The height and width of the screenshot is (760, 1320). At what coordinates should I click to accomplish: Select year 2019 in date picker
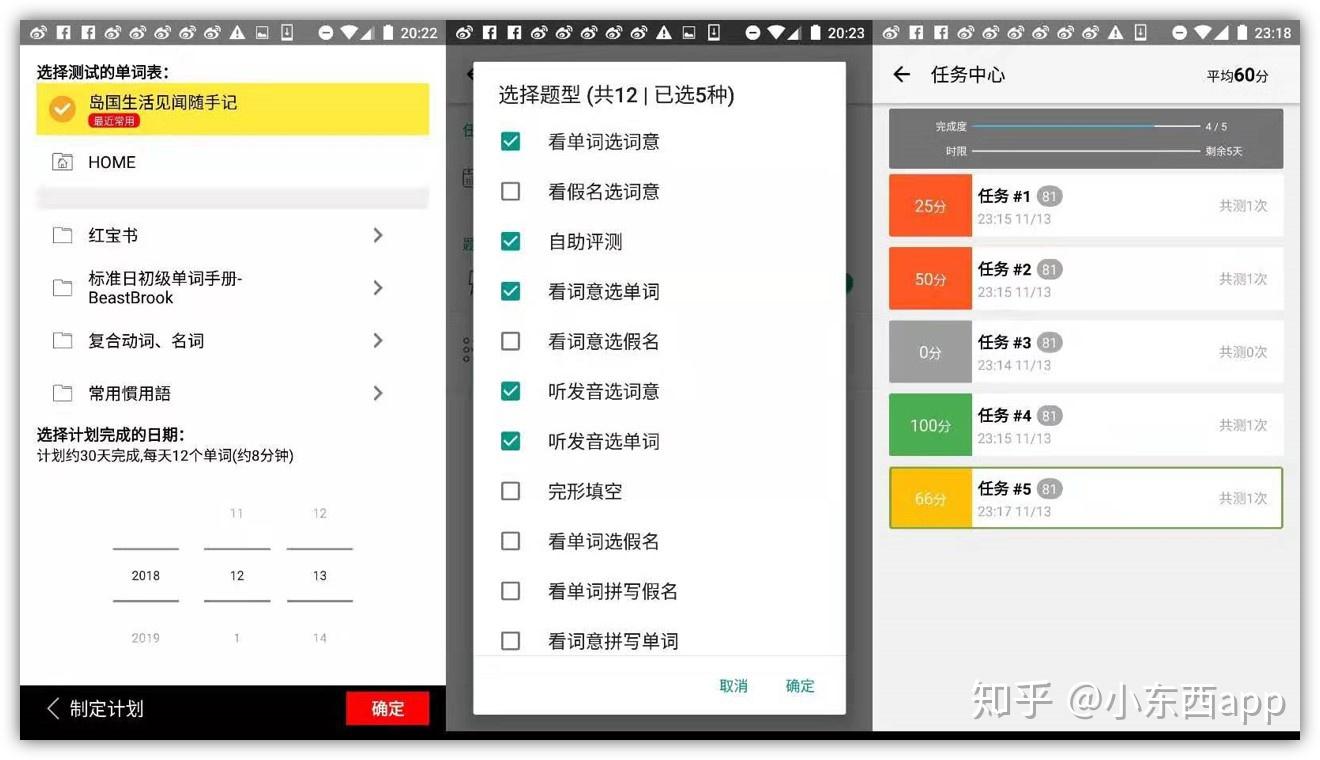[x=146, y=637]
